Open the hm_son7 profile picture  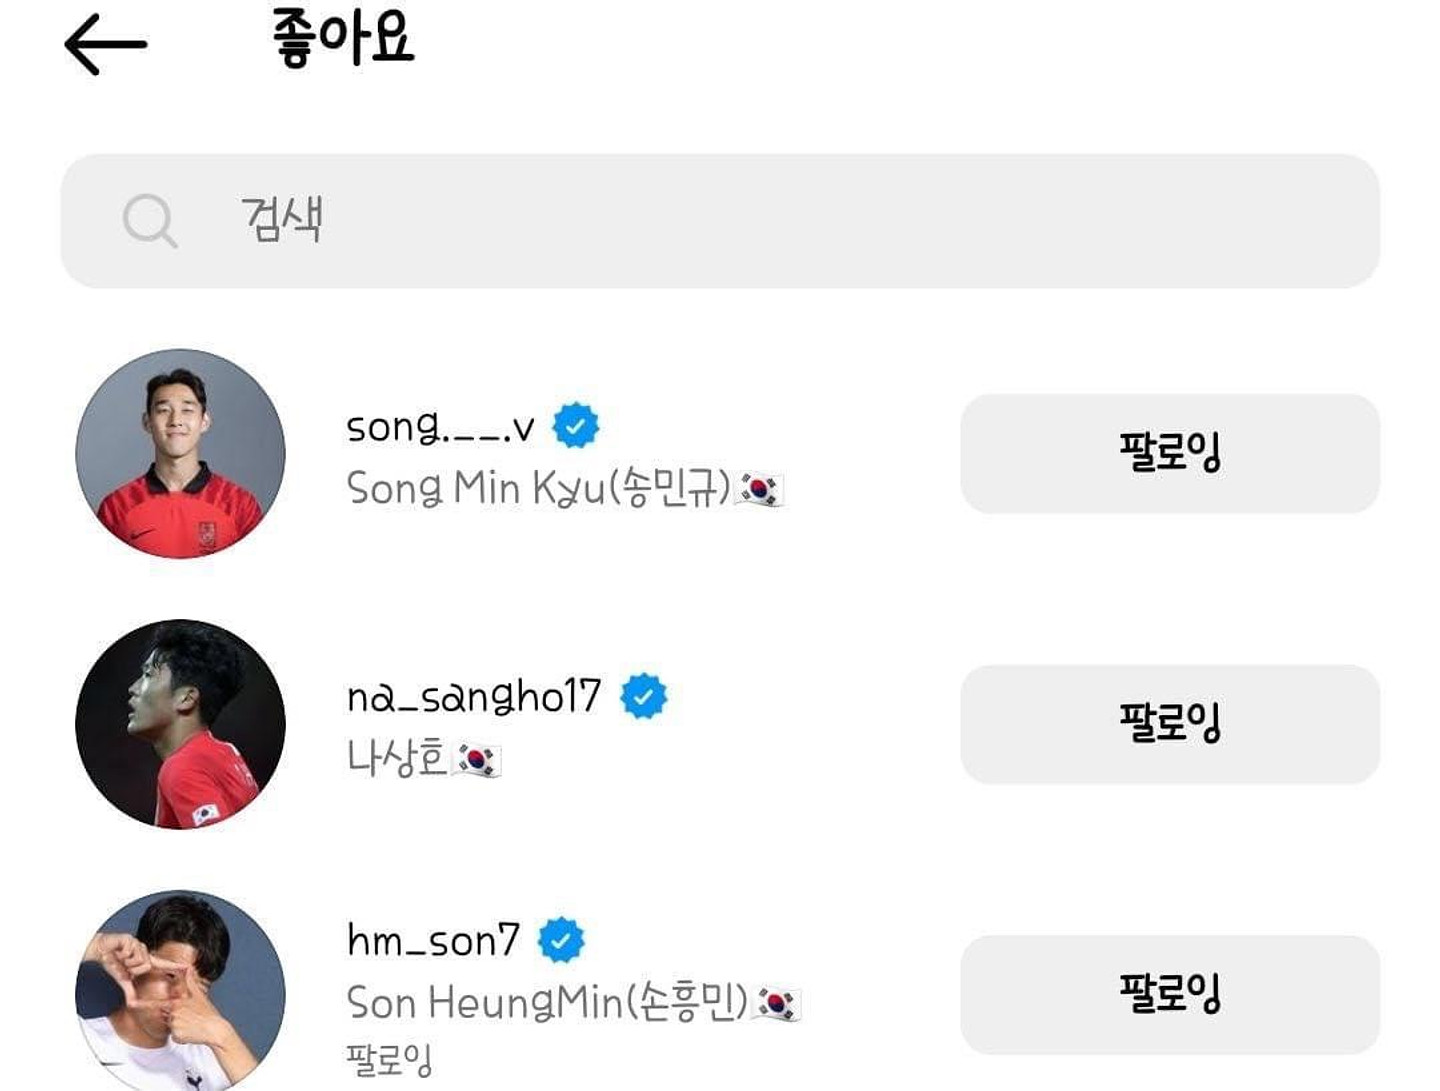[180, 992]
